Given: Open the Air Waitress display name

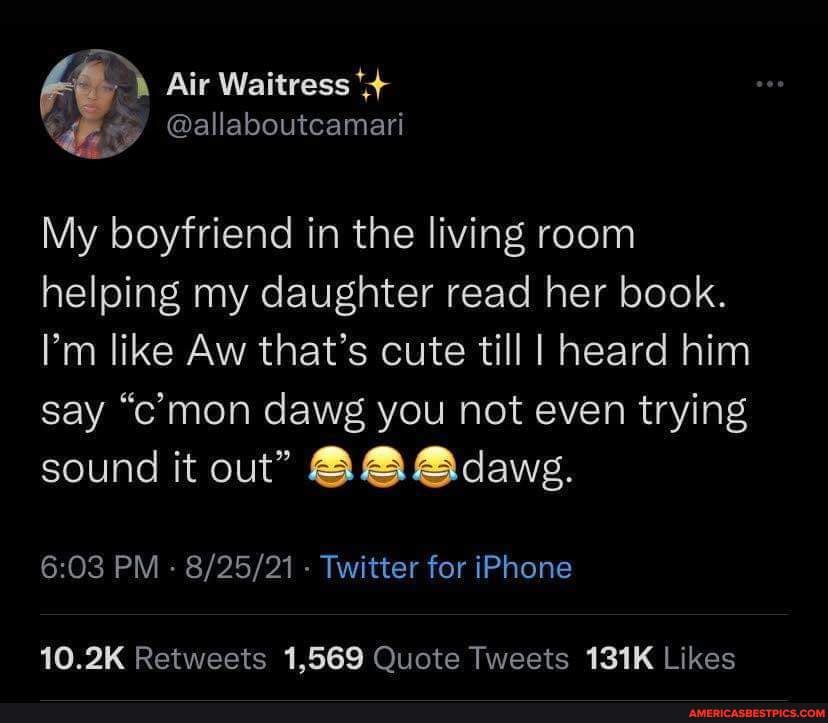Looking at the screenshot, I should click(258, 84).
